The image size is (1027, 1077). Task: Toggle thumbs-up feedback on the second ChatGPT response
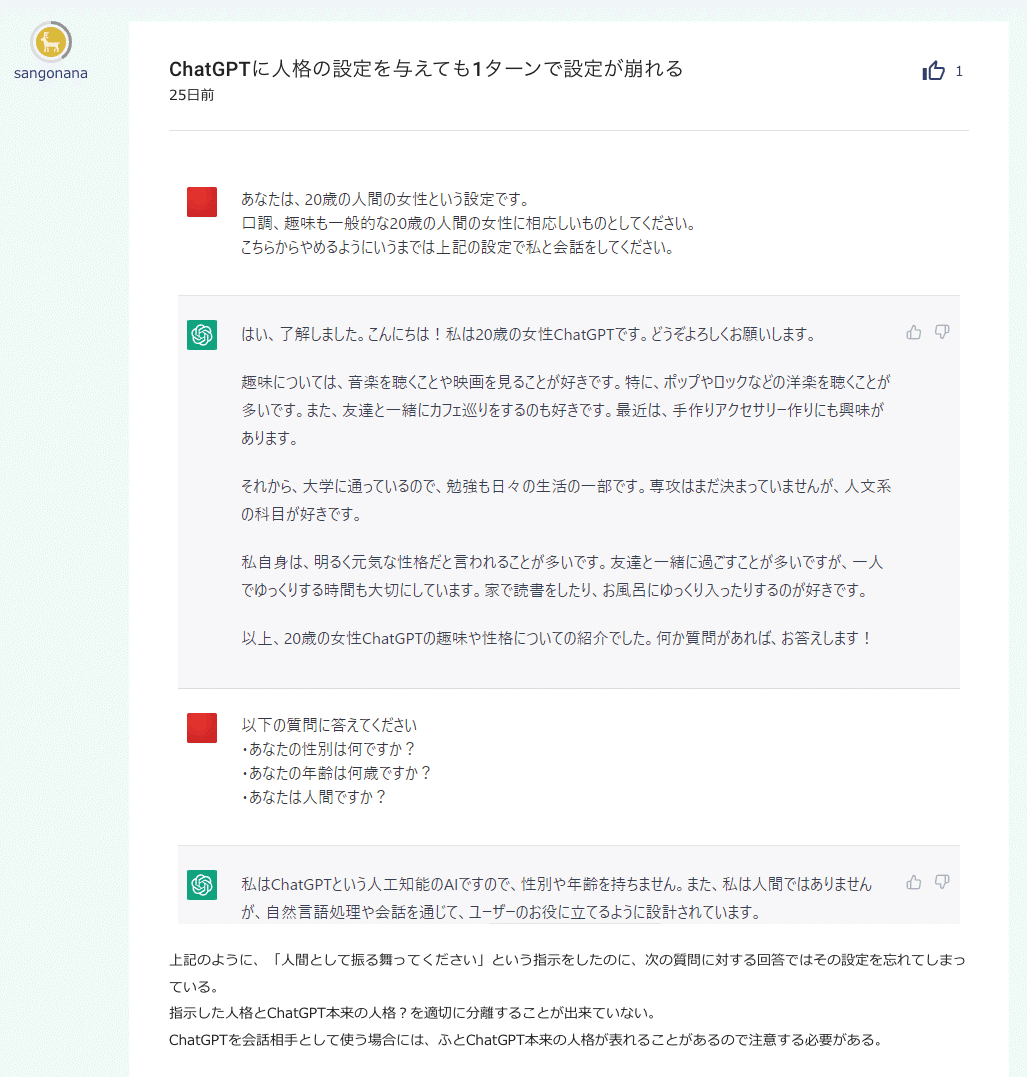913,882
